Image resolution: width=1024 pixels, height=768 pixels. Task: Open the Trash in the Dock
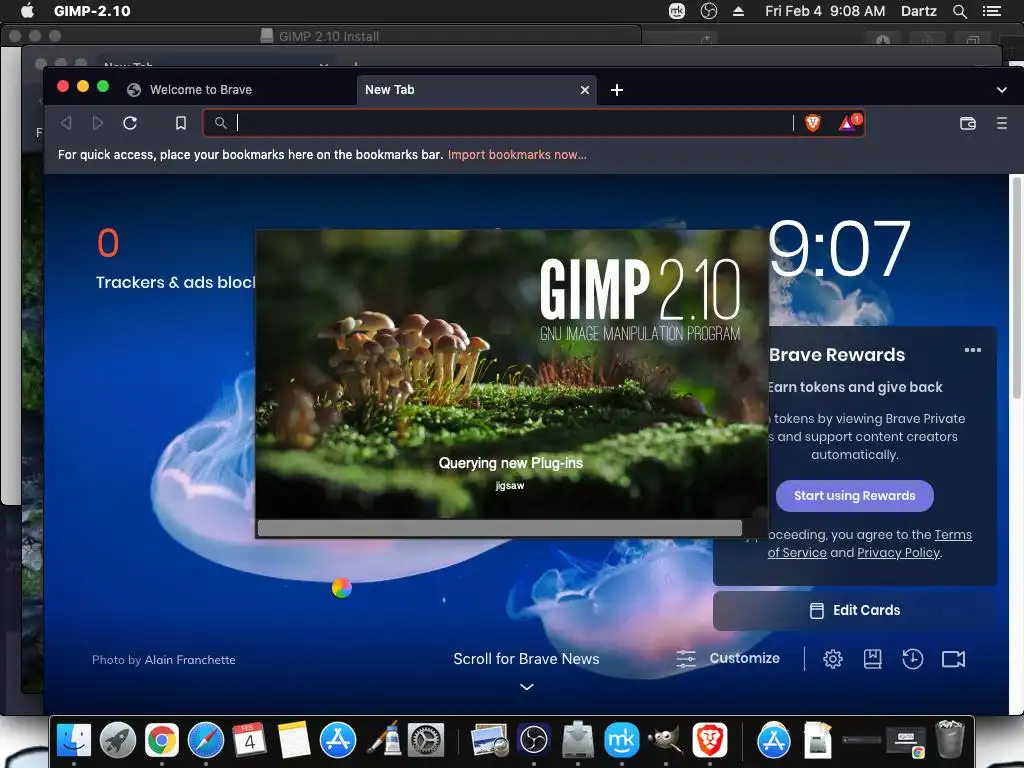(x=950, y=739)
